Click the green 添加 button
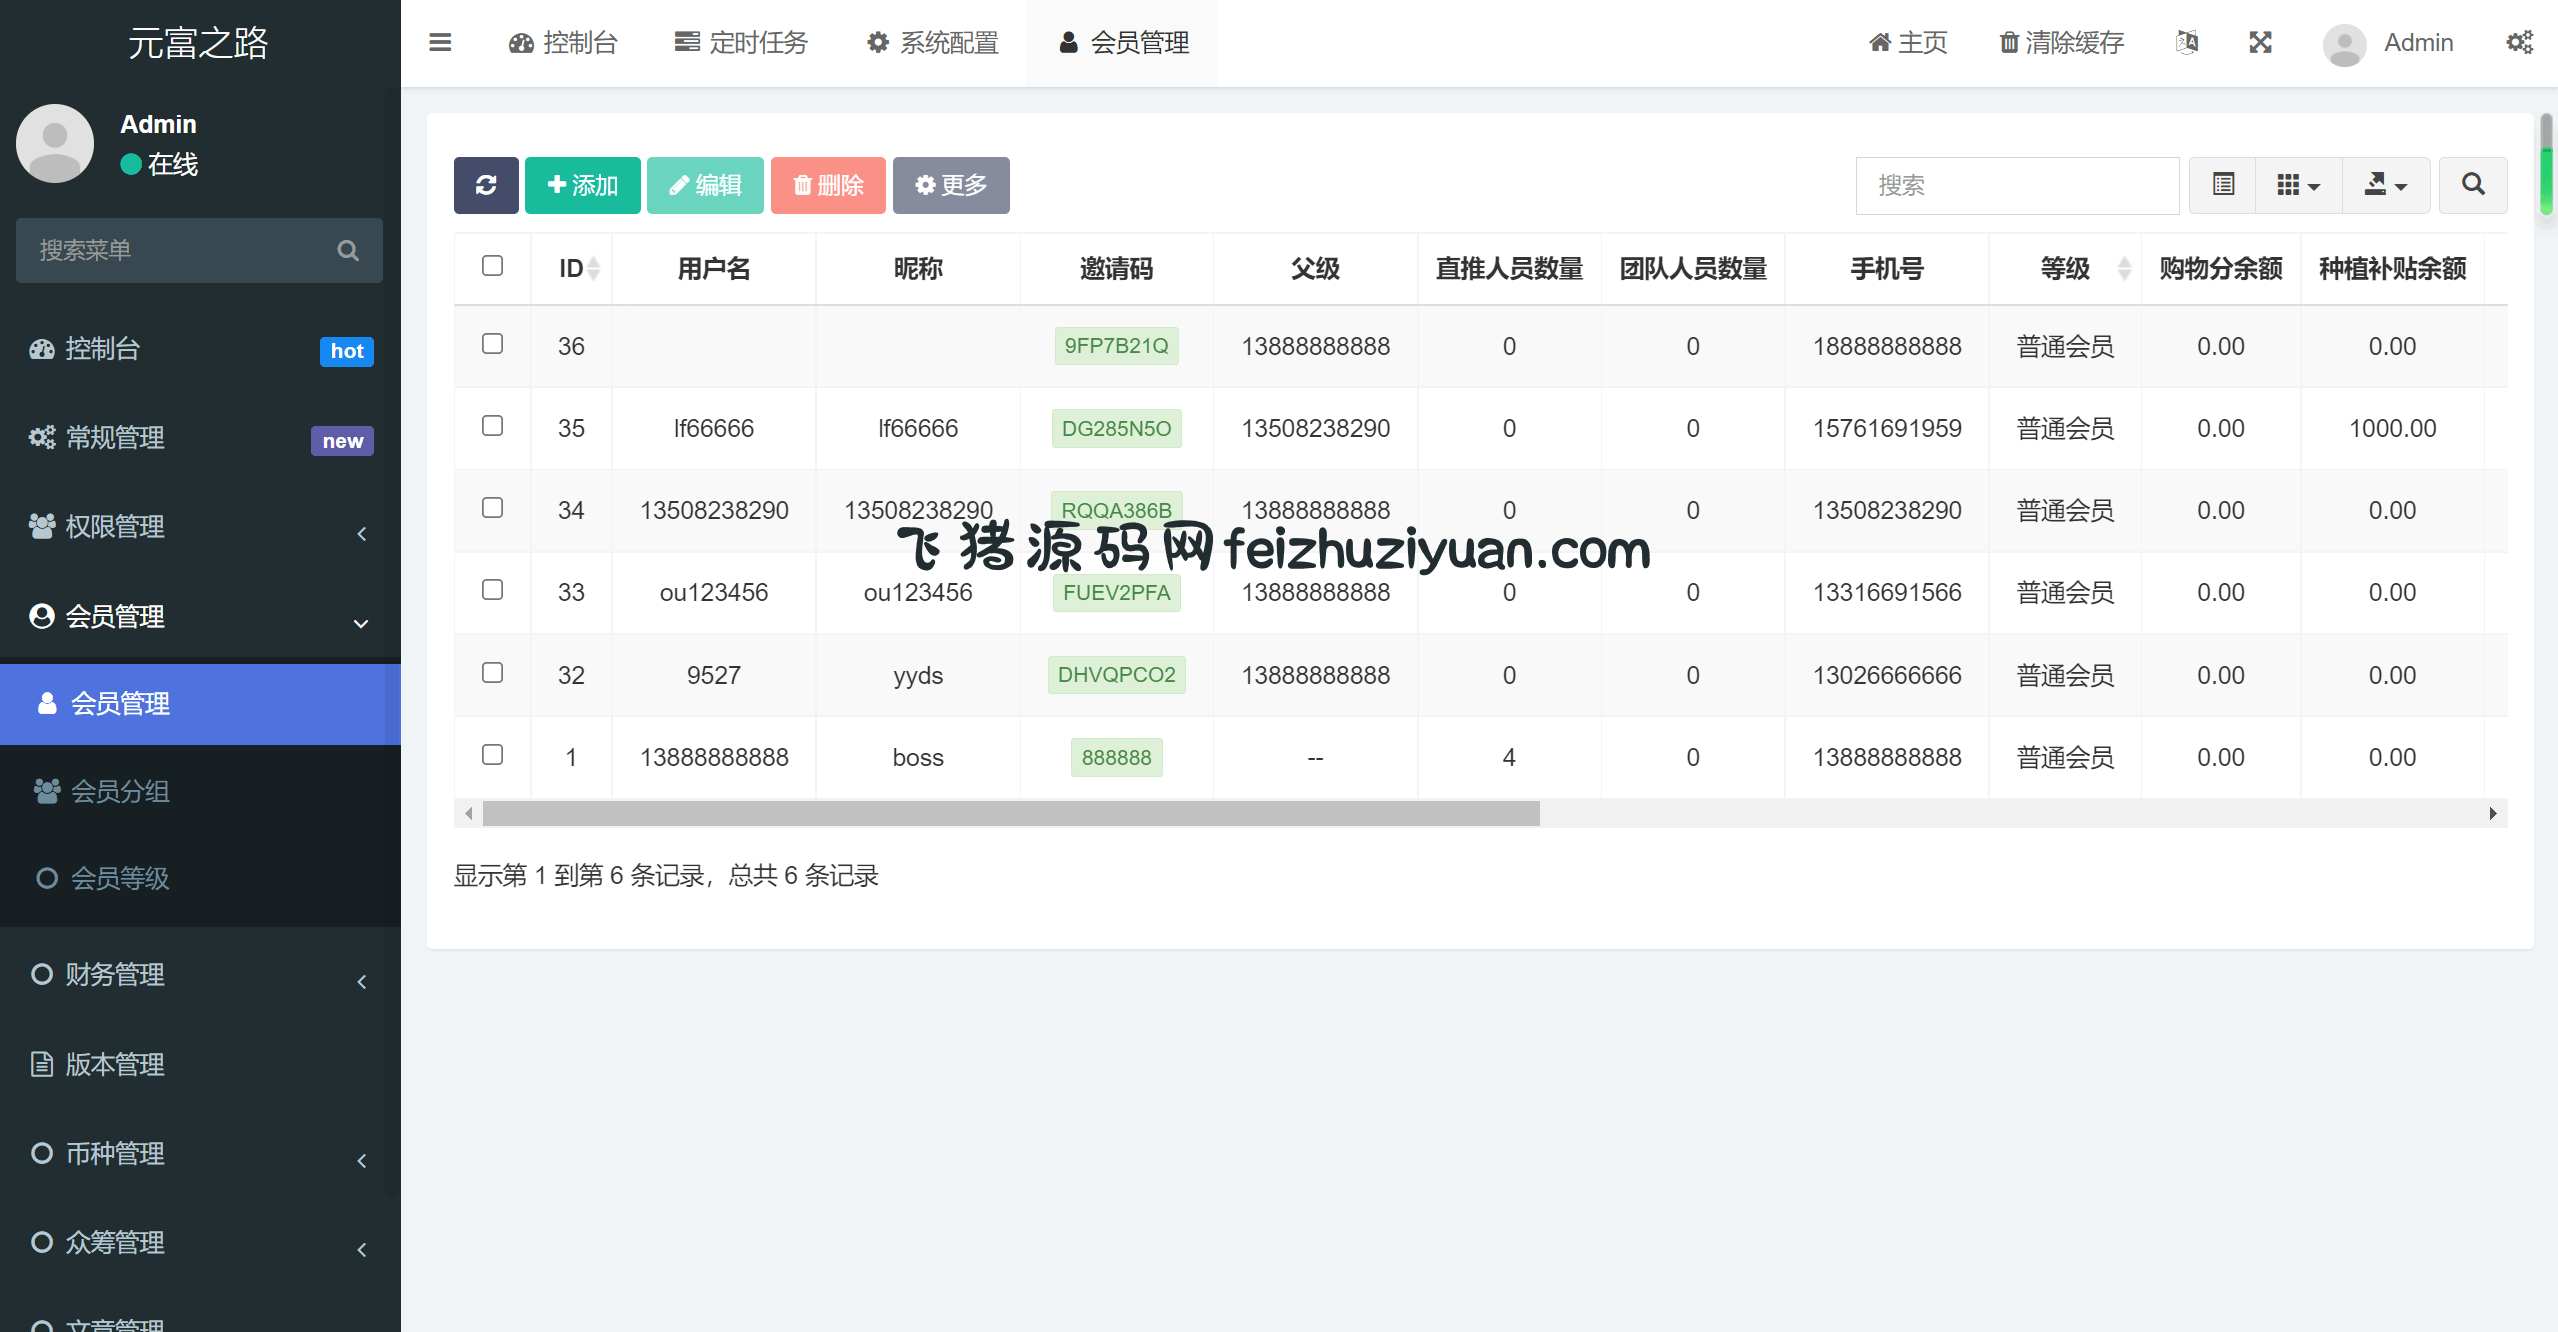The height and width of the screenshot is (1332, 2558). click(582, 185)
